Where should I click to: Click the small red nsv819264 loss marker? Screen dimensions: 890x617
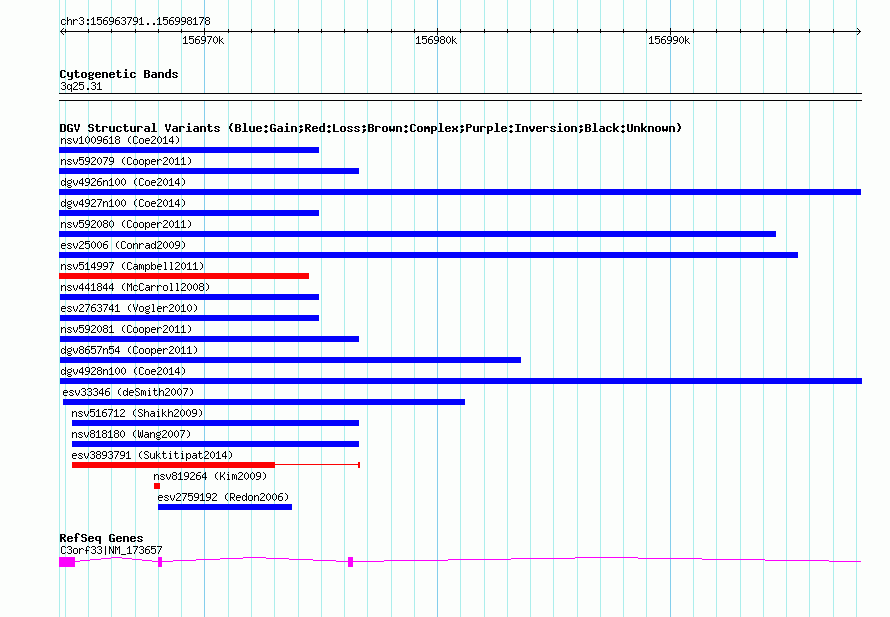point(157,486)
